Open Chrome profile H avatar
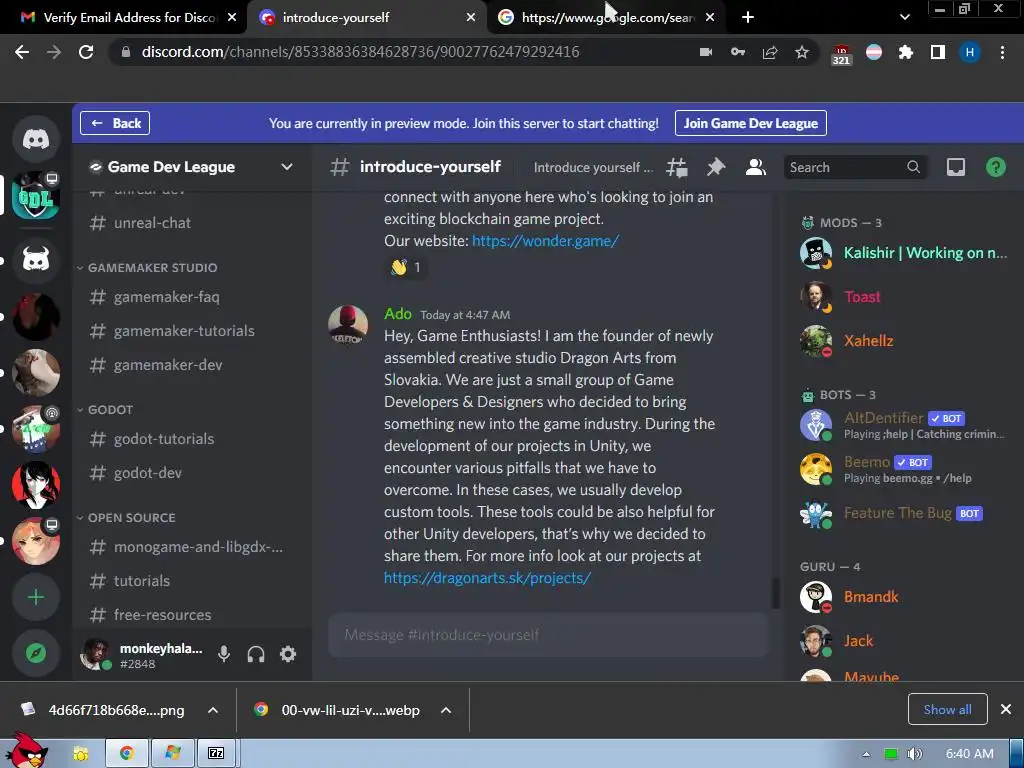This screenshot has height=768, width=1024. (x=970, y=52)
